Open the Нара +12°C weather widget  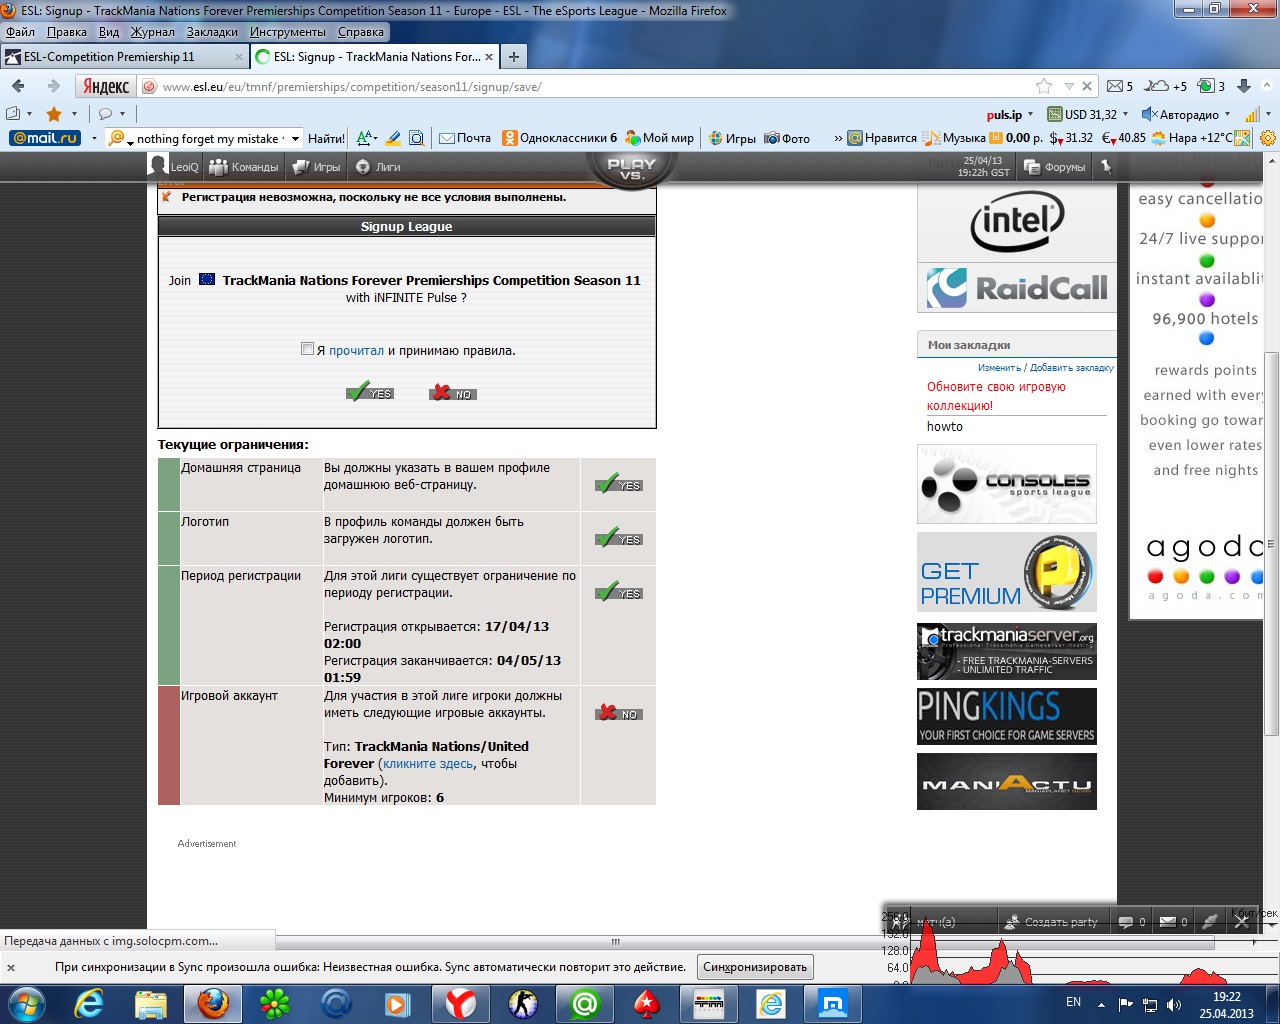[1192, 138]
